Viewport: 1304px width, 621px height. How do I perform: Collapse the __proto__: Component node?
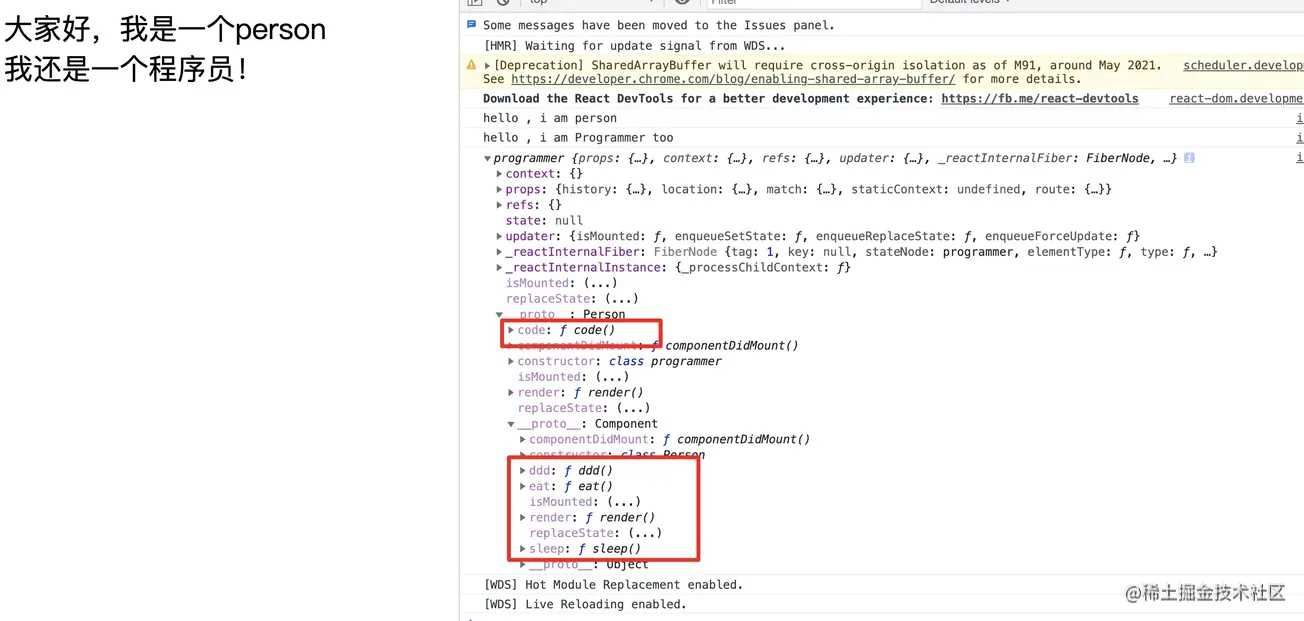point(511,424)
